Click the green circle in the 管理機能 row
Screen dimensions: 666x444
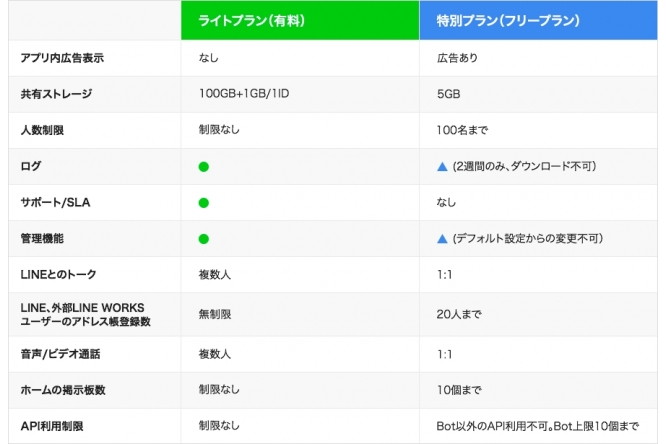click(203, 239)
